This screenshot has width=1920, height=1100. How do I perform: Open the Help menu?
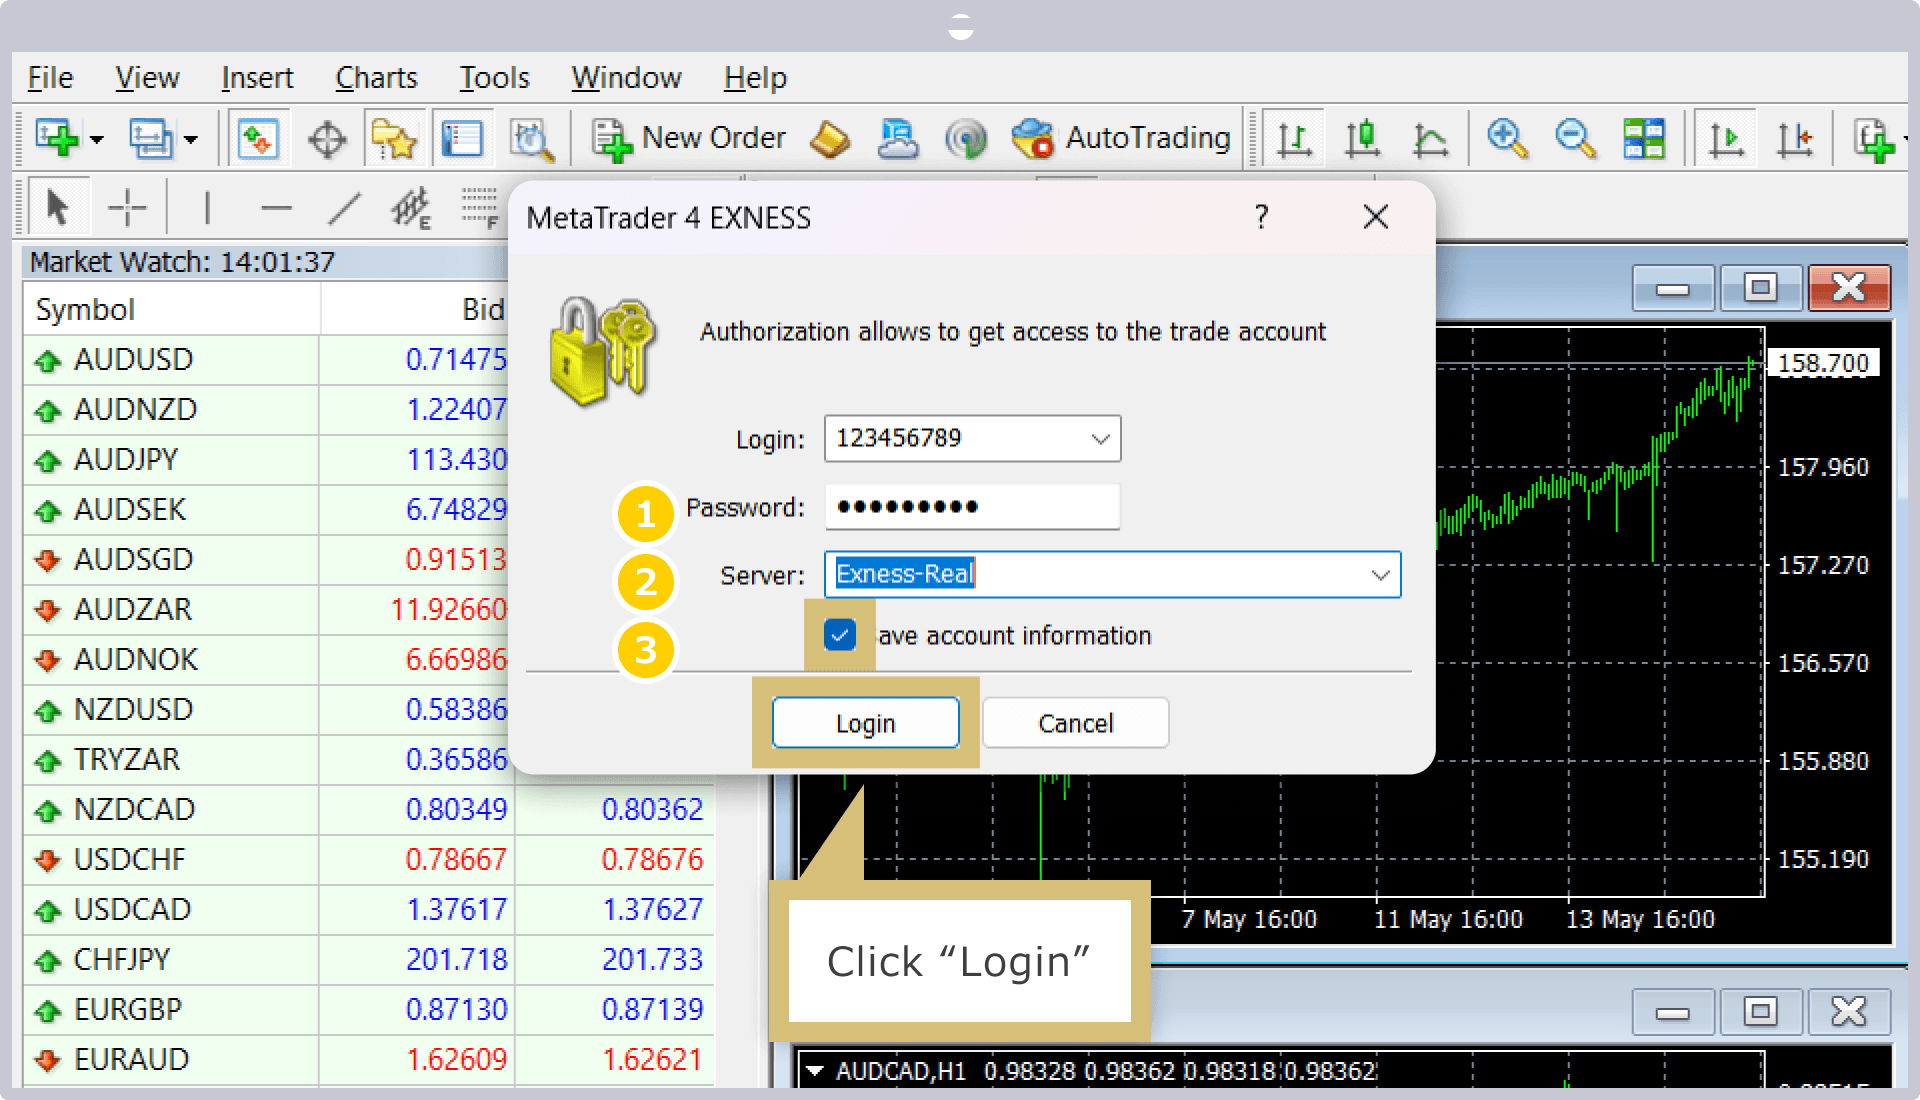click(x=755, y=78)
